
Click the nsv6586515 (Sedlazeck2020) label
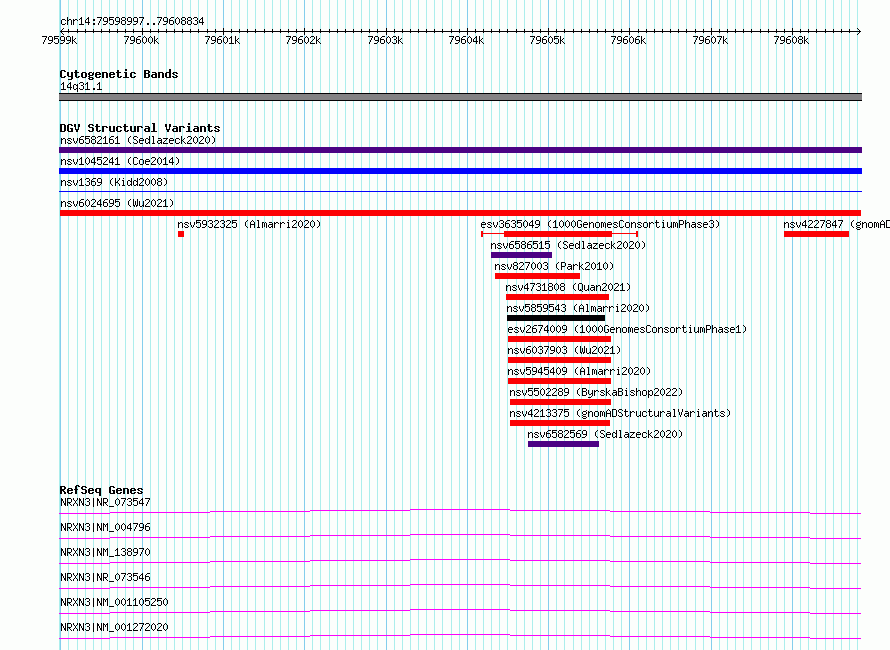tap(568, 245)
